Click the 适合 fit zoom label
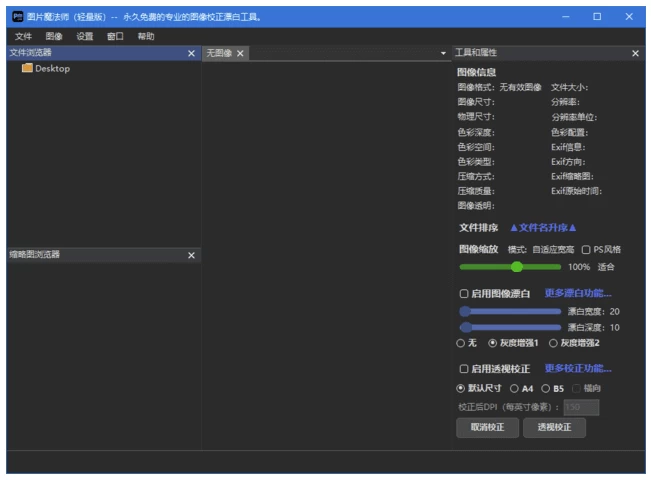Viewport: 651px width, 480px height. [x=606, y=268]
